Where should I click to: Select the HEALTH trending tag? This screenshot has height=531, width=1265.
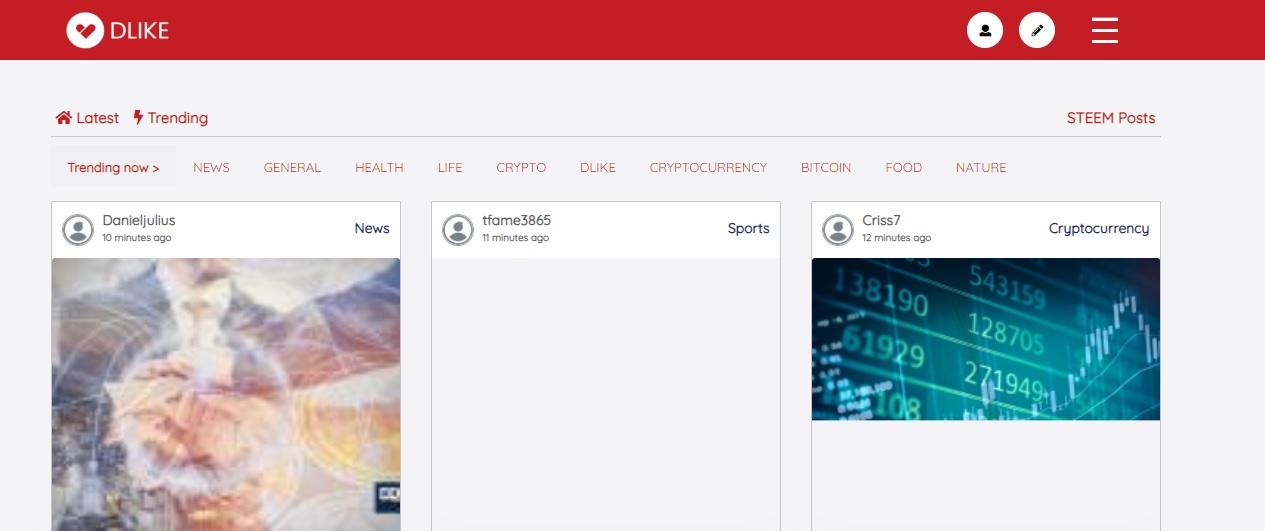379,168
